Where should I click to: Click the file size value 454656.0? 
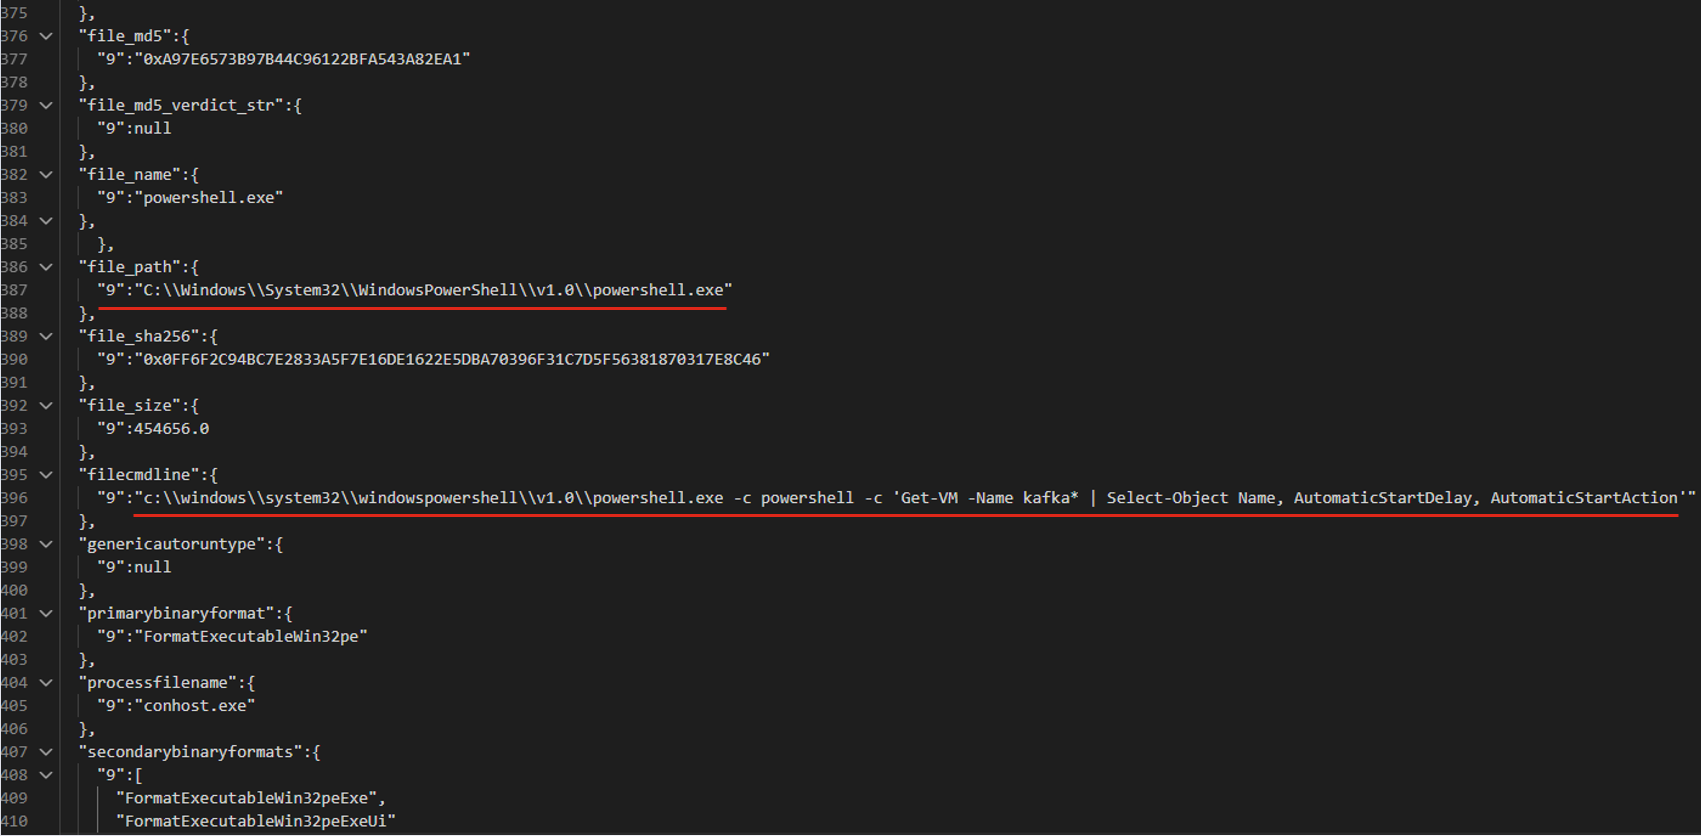point(172,429)
